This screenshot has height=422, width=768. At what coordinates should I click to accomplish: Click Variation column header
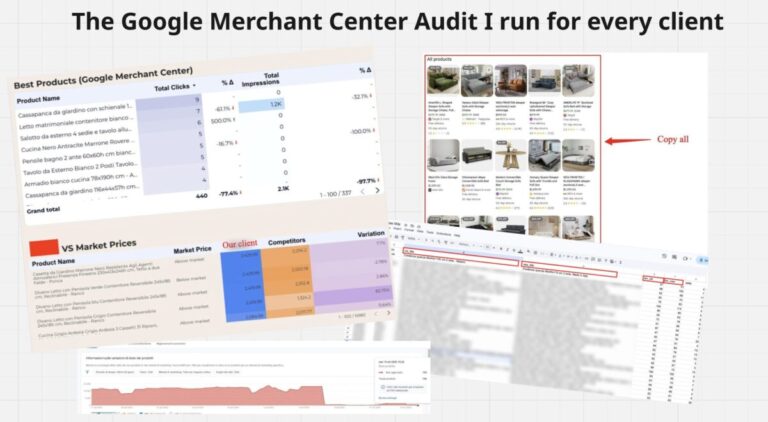[x=371, y=234]
